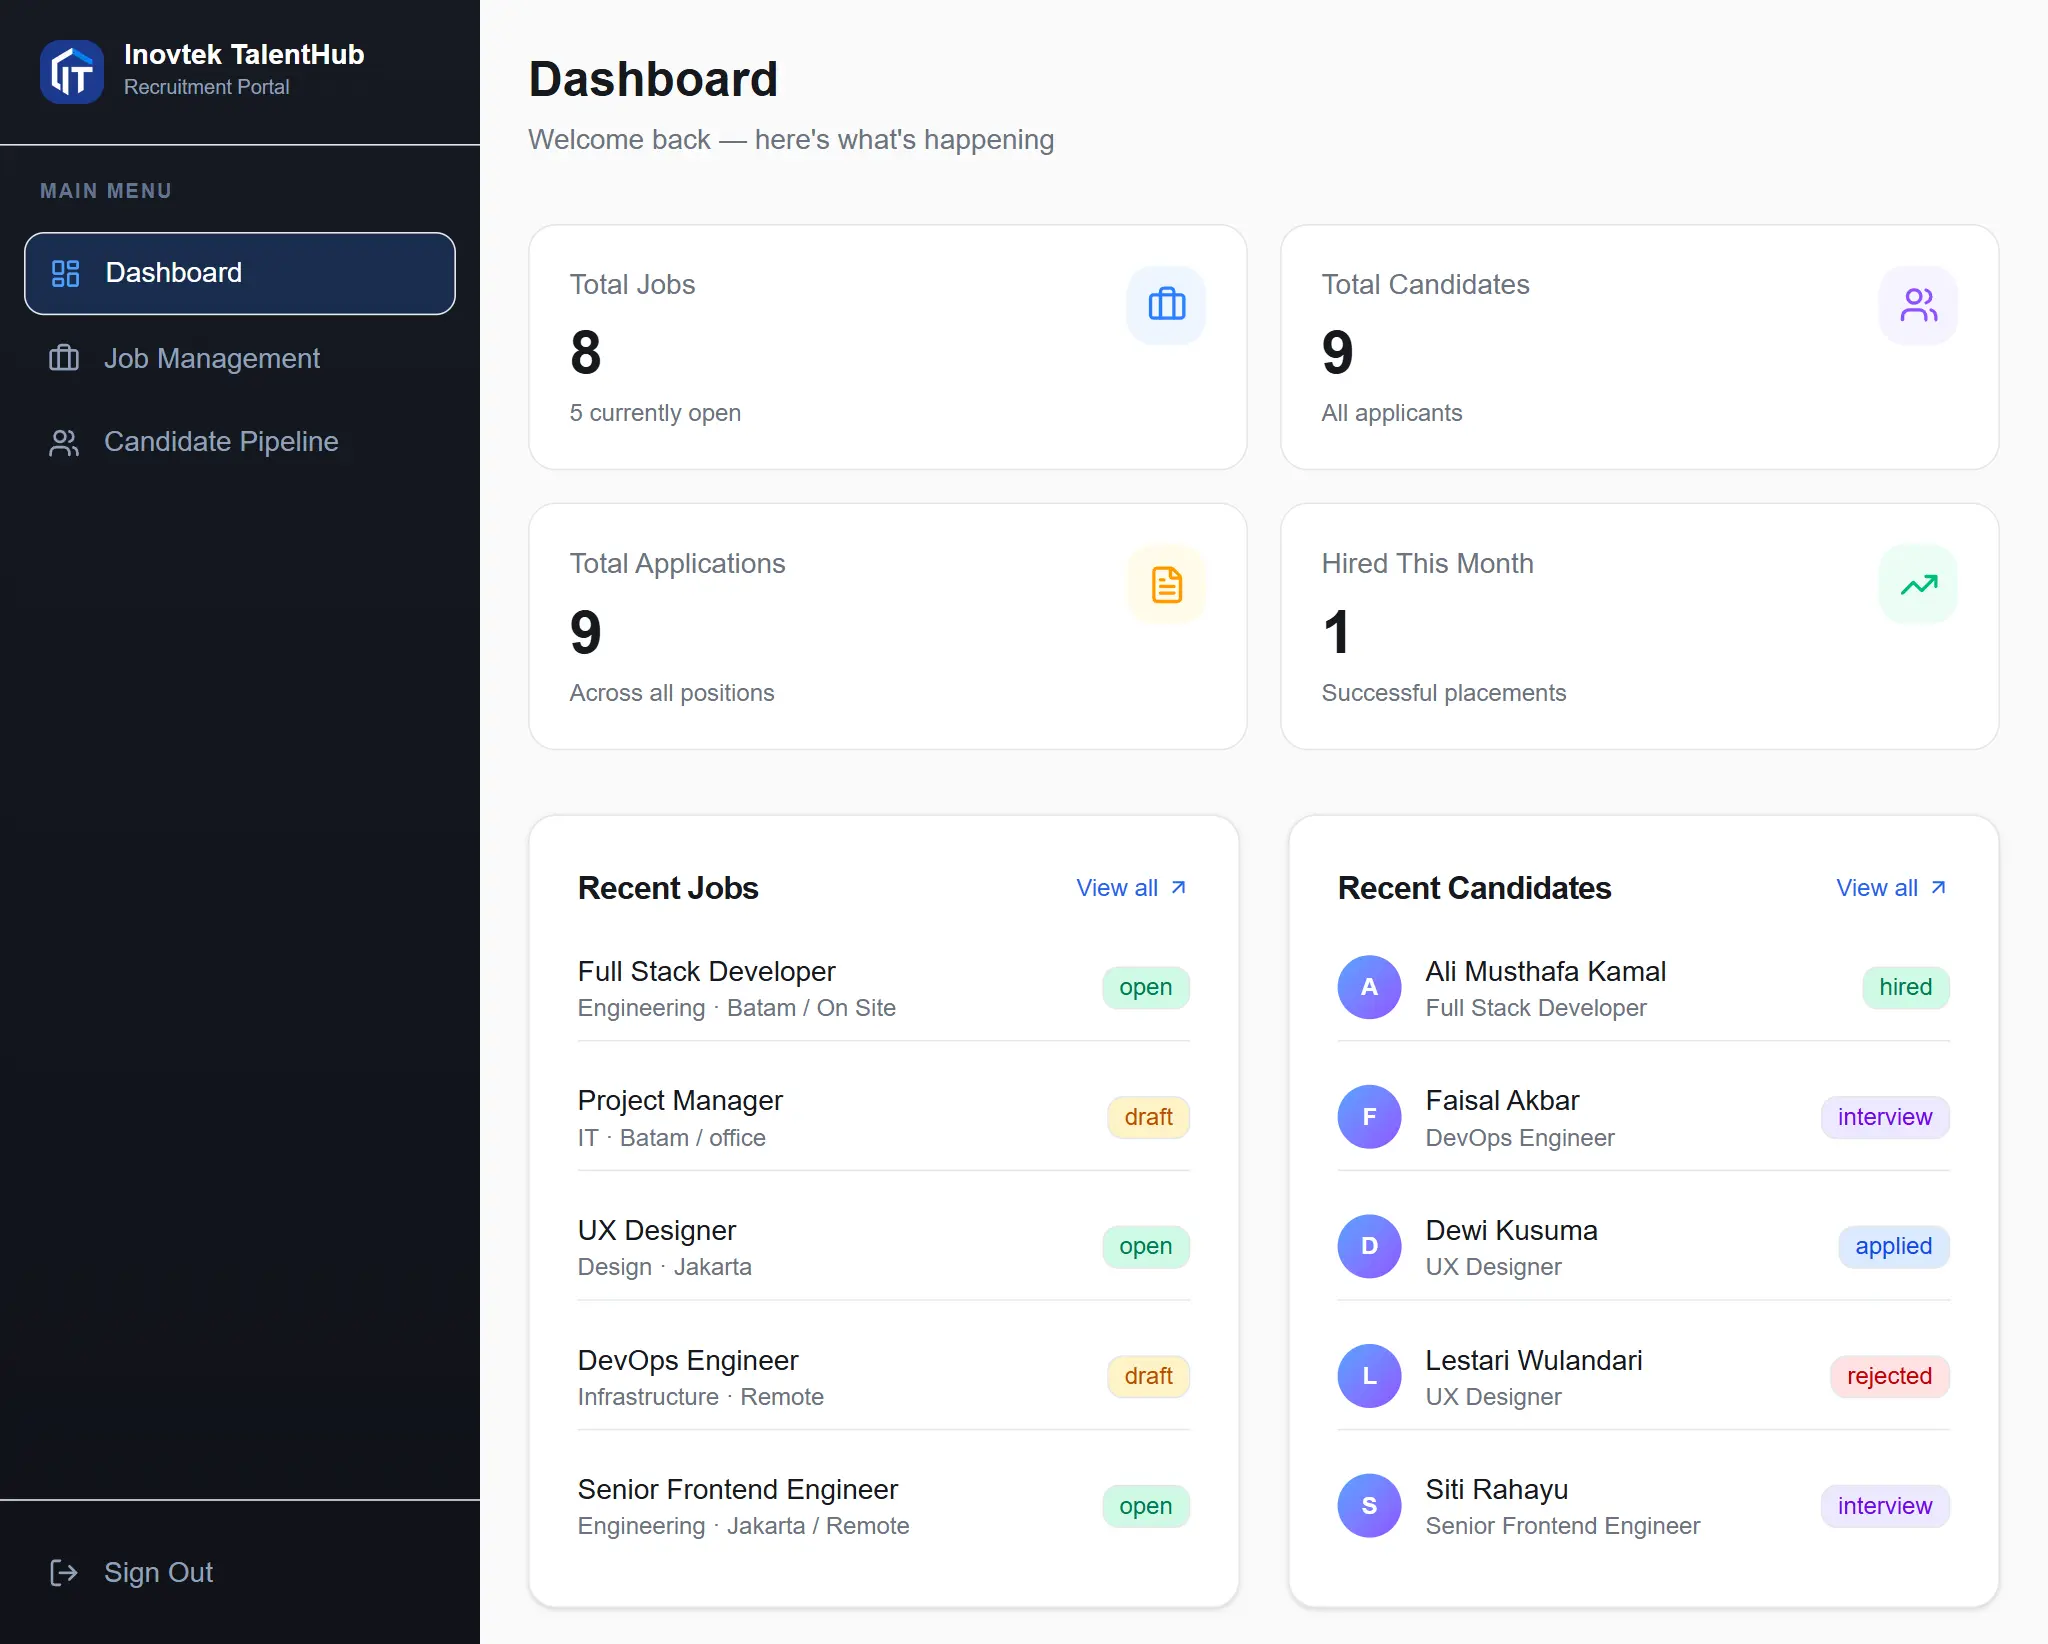The height and width of the screenshot is (1644, 2048).
Task: Click the Recent Candidates heading
Action: pos(1474,888)
